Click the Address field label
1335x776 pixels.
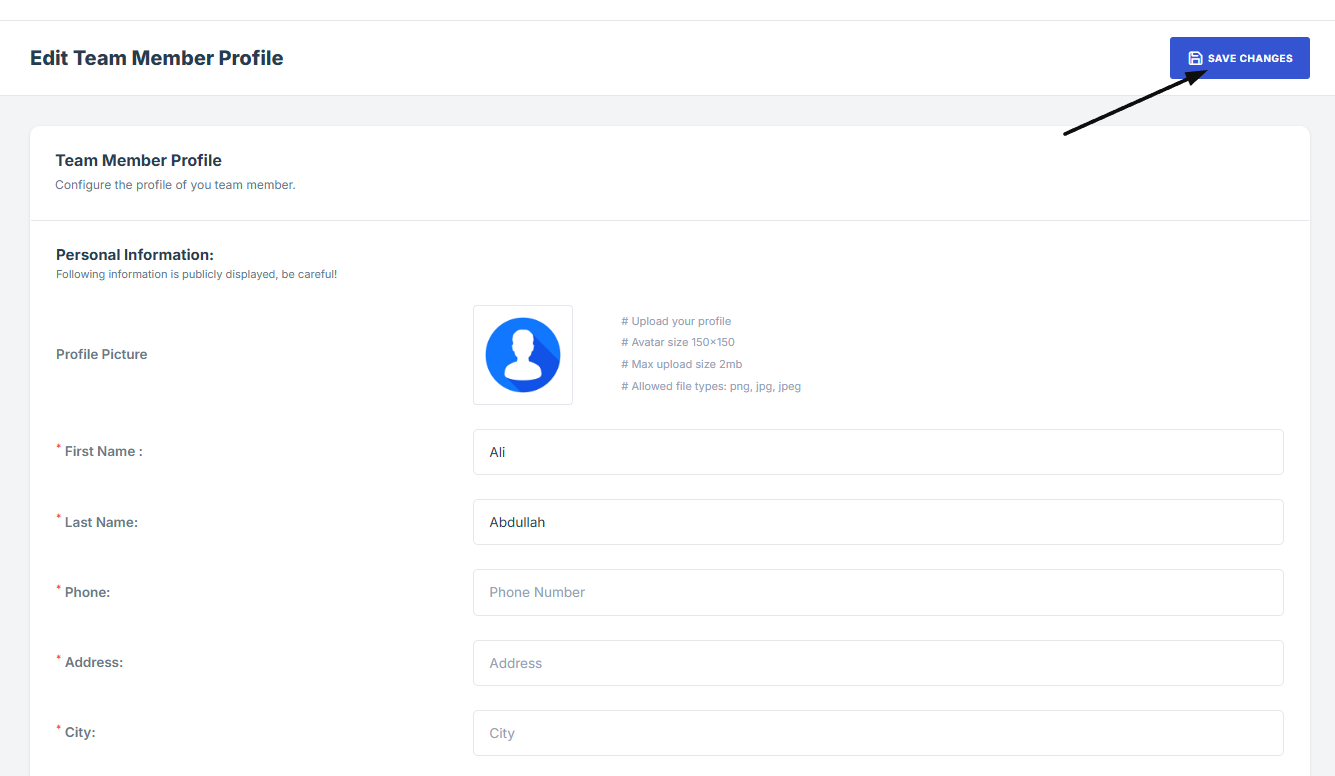[93, 662]
